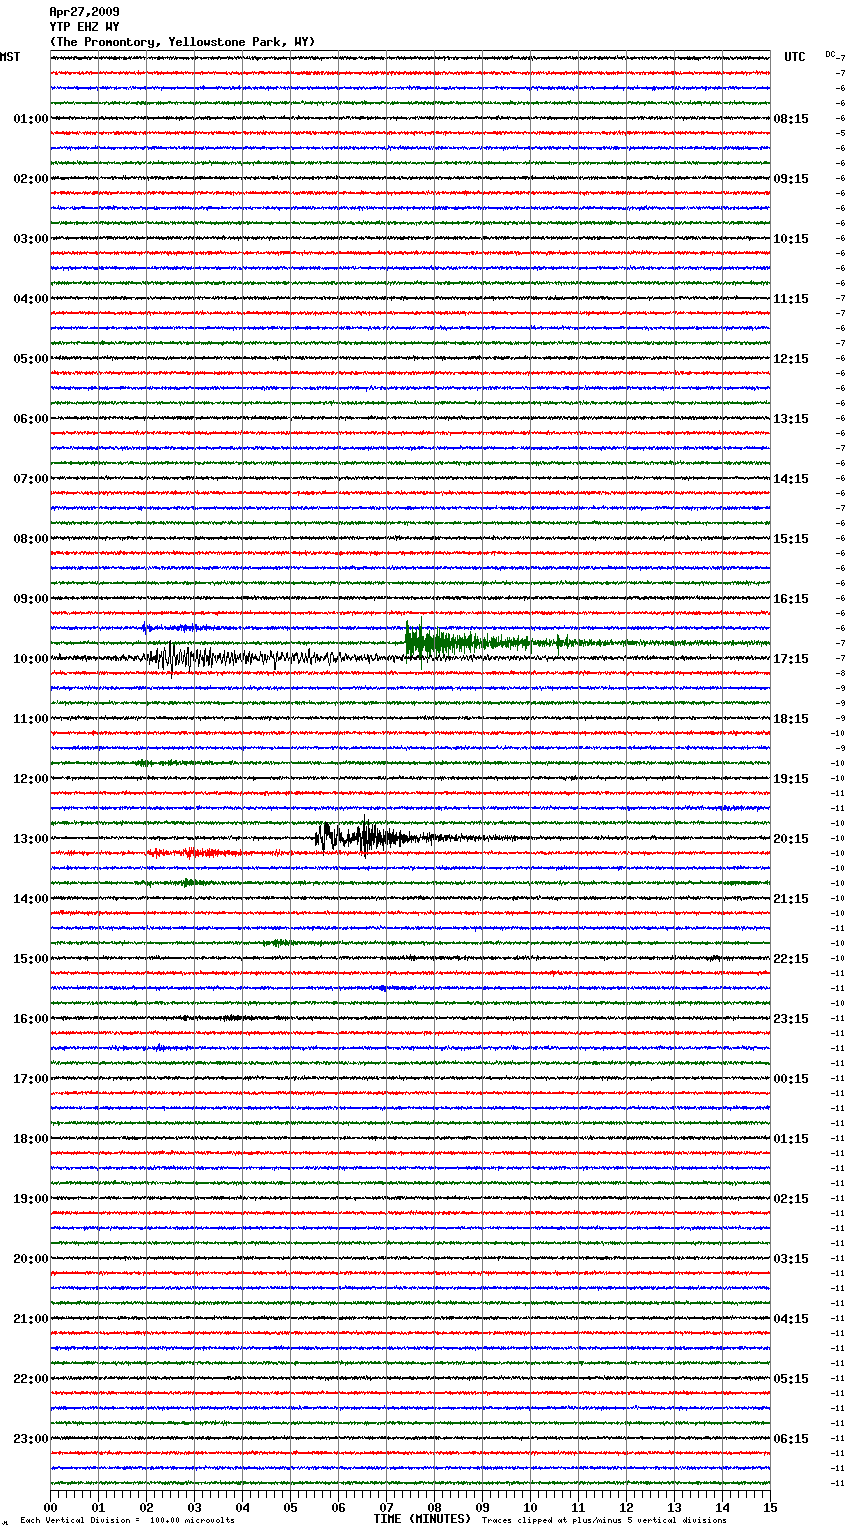Viewport: 850px width, 1534px height.
Task: Click the '17:00' MST time label
Action: [31, 1079]
